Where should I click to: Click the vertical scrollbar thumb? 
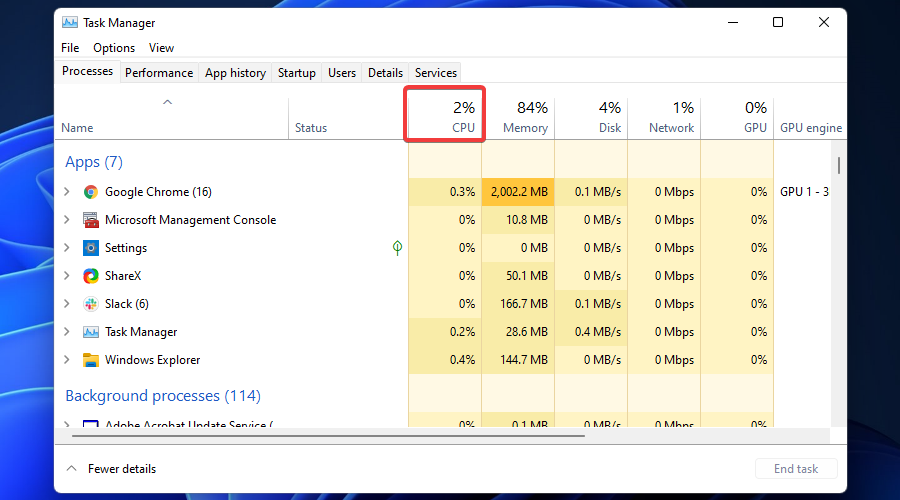pos(839,165)
